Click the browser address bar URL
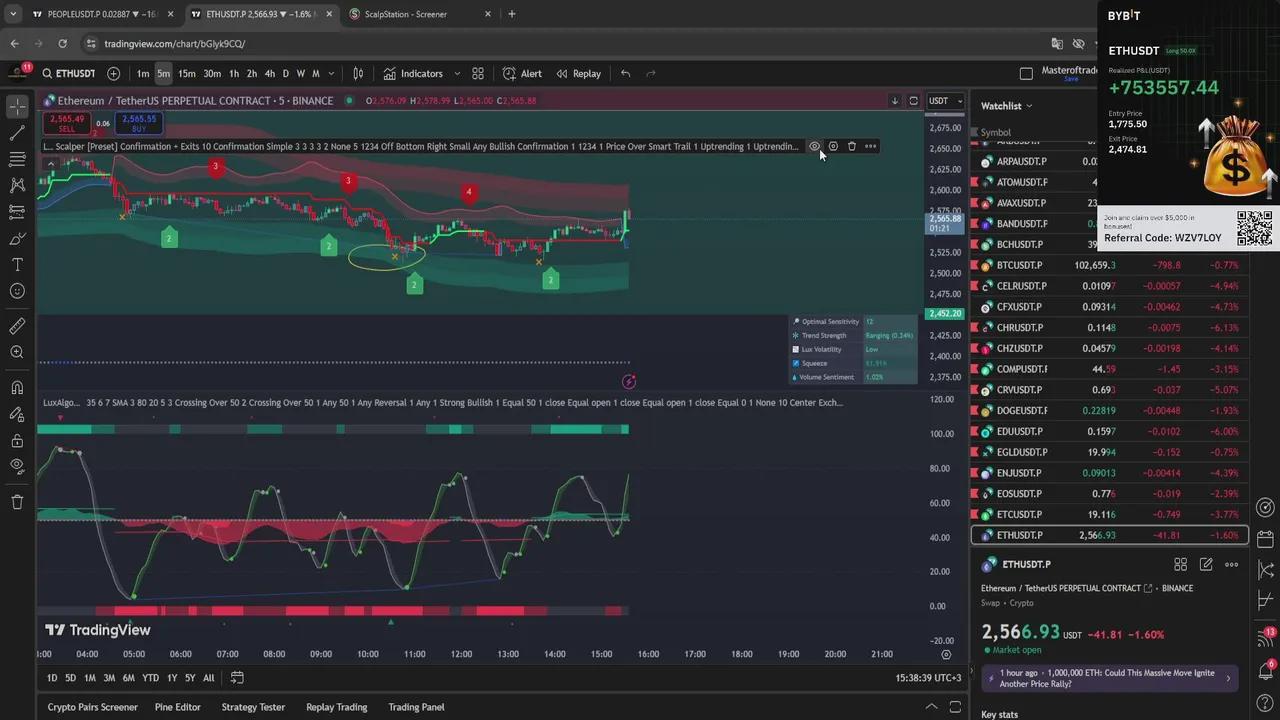This screenshot has height=720, width=1280. pos(175,44)
